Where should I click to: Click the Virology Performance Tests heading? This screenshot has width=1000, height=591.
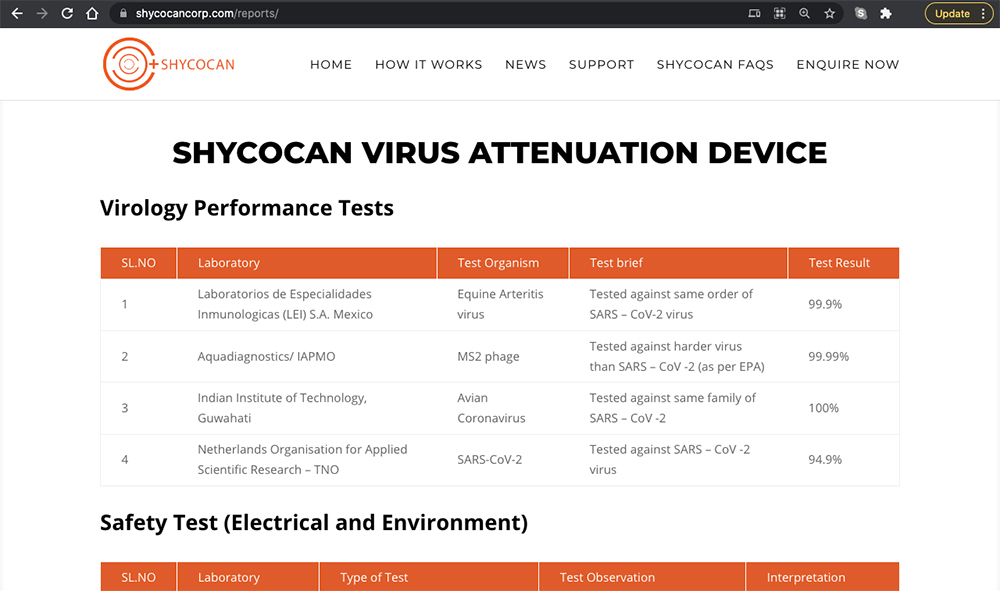[247, 208]
